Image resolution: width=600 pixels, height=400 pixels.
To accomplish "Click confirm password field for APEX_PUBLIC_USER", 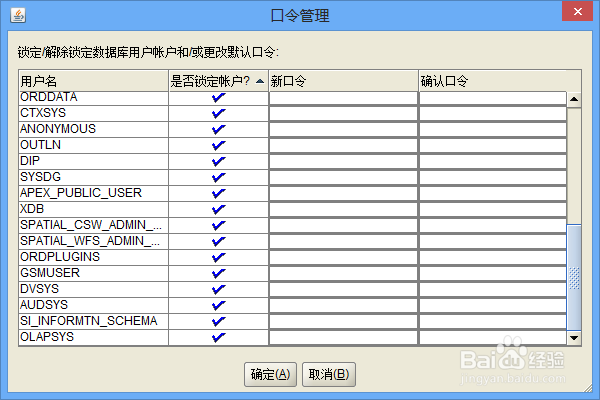I will point(493,193).
